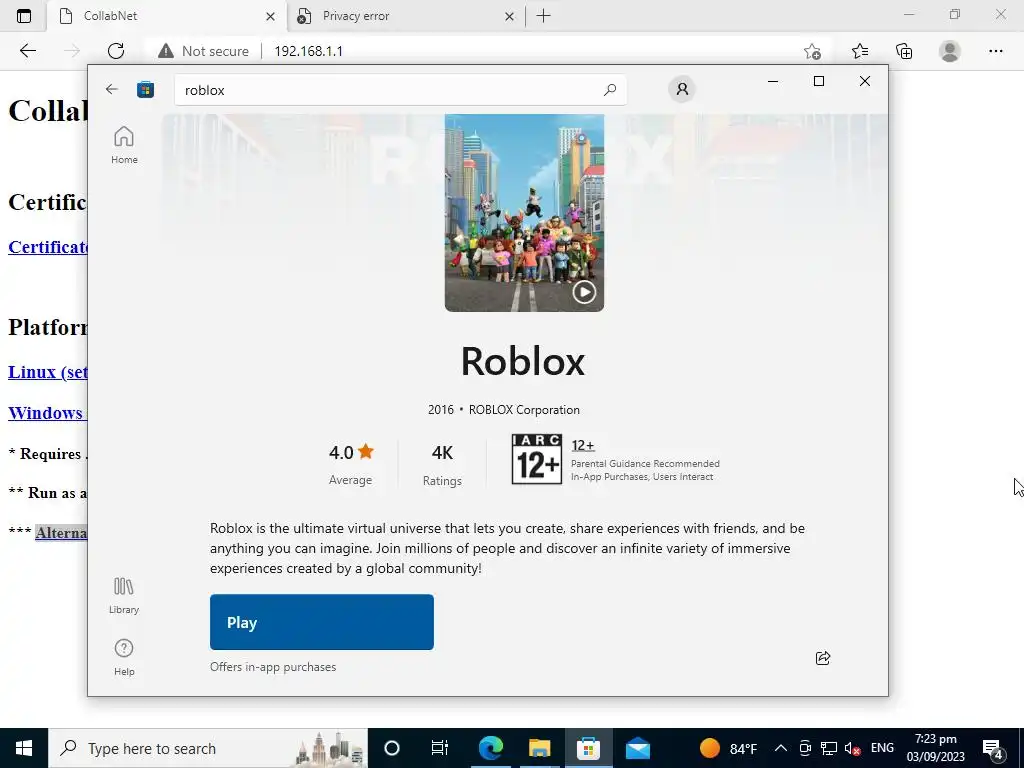This screenshot has width=1024, height=768.
Task: Go back in Microsoft Store
Action: click(x=112, y=89)
